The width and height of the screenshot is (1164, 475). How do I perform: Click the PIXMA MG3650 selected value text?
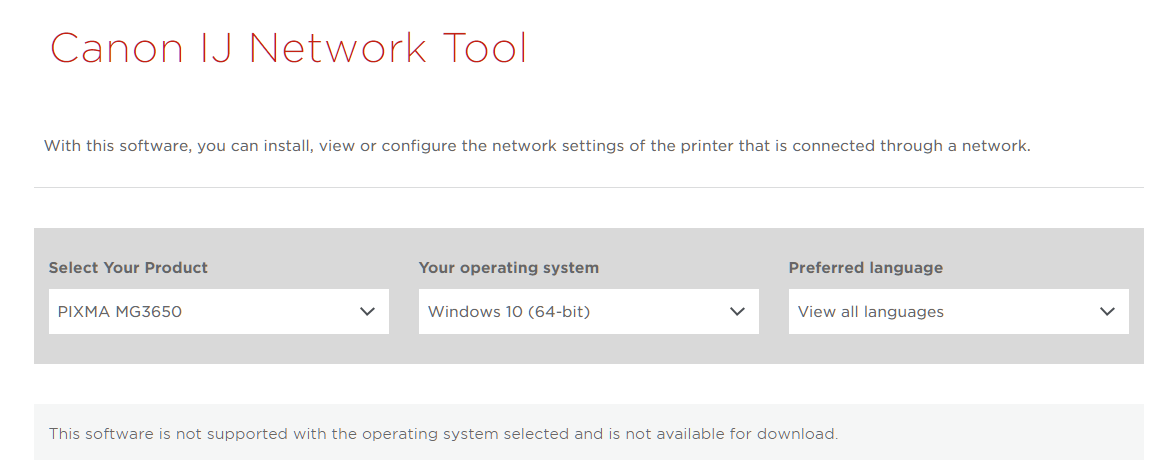tap(120, 312)
